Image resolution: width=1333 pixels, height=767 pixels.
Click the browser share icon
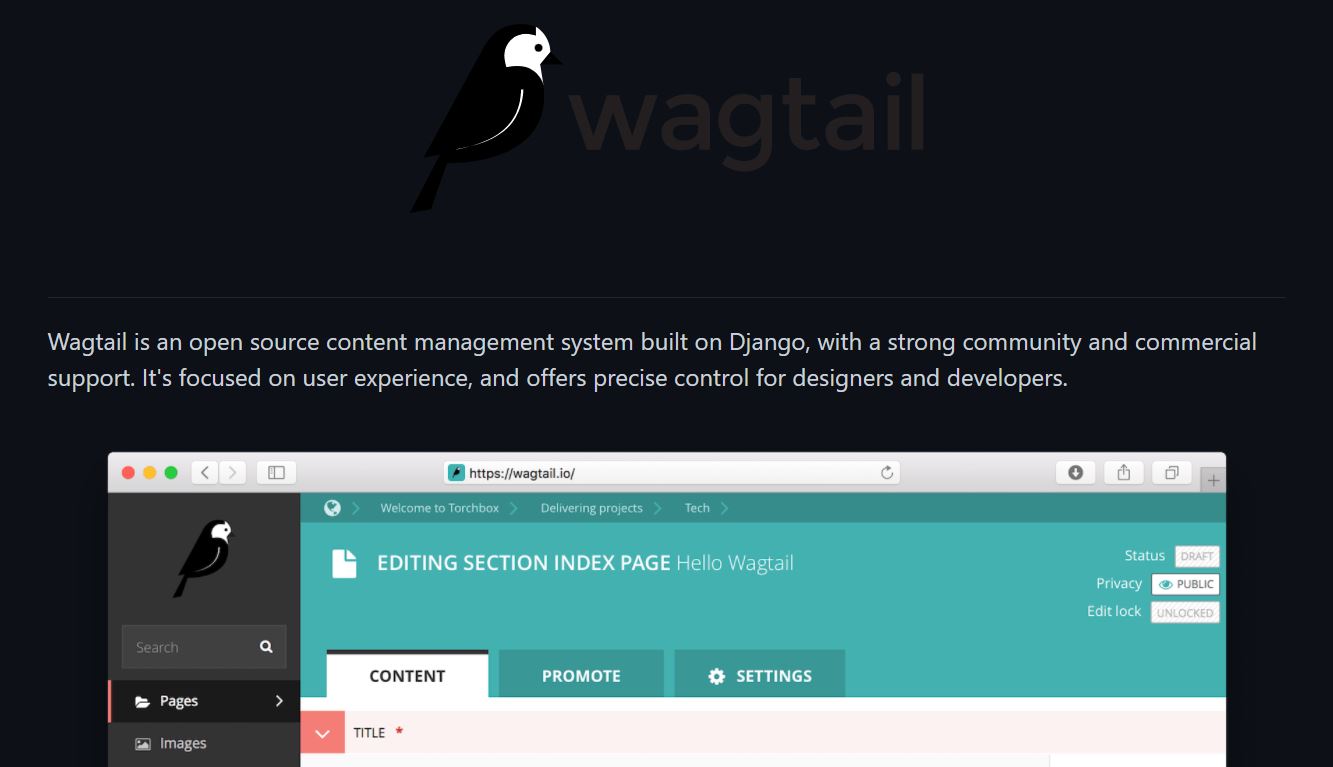coord(1124,473)
